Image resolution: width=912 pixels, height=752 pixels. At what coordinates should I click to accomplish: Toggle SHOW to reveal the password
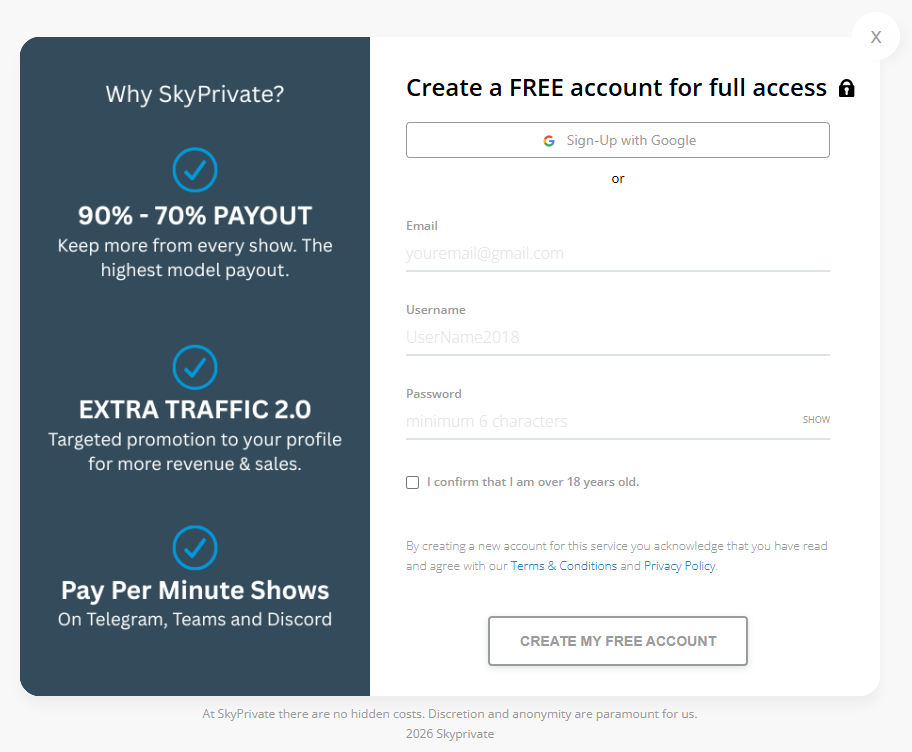coord(816,420)
